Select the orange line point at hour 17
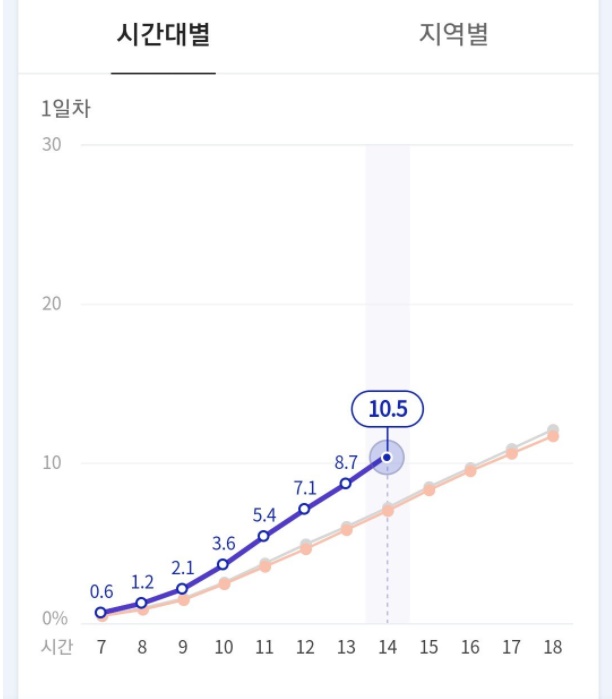Image resolution: width=612 pixels, height=699 pixels. (511, 453)
